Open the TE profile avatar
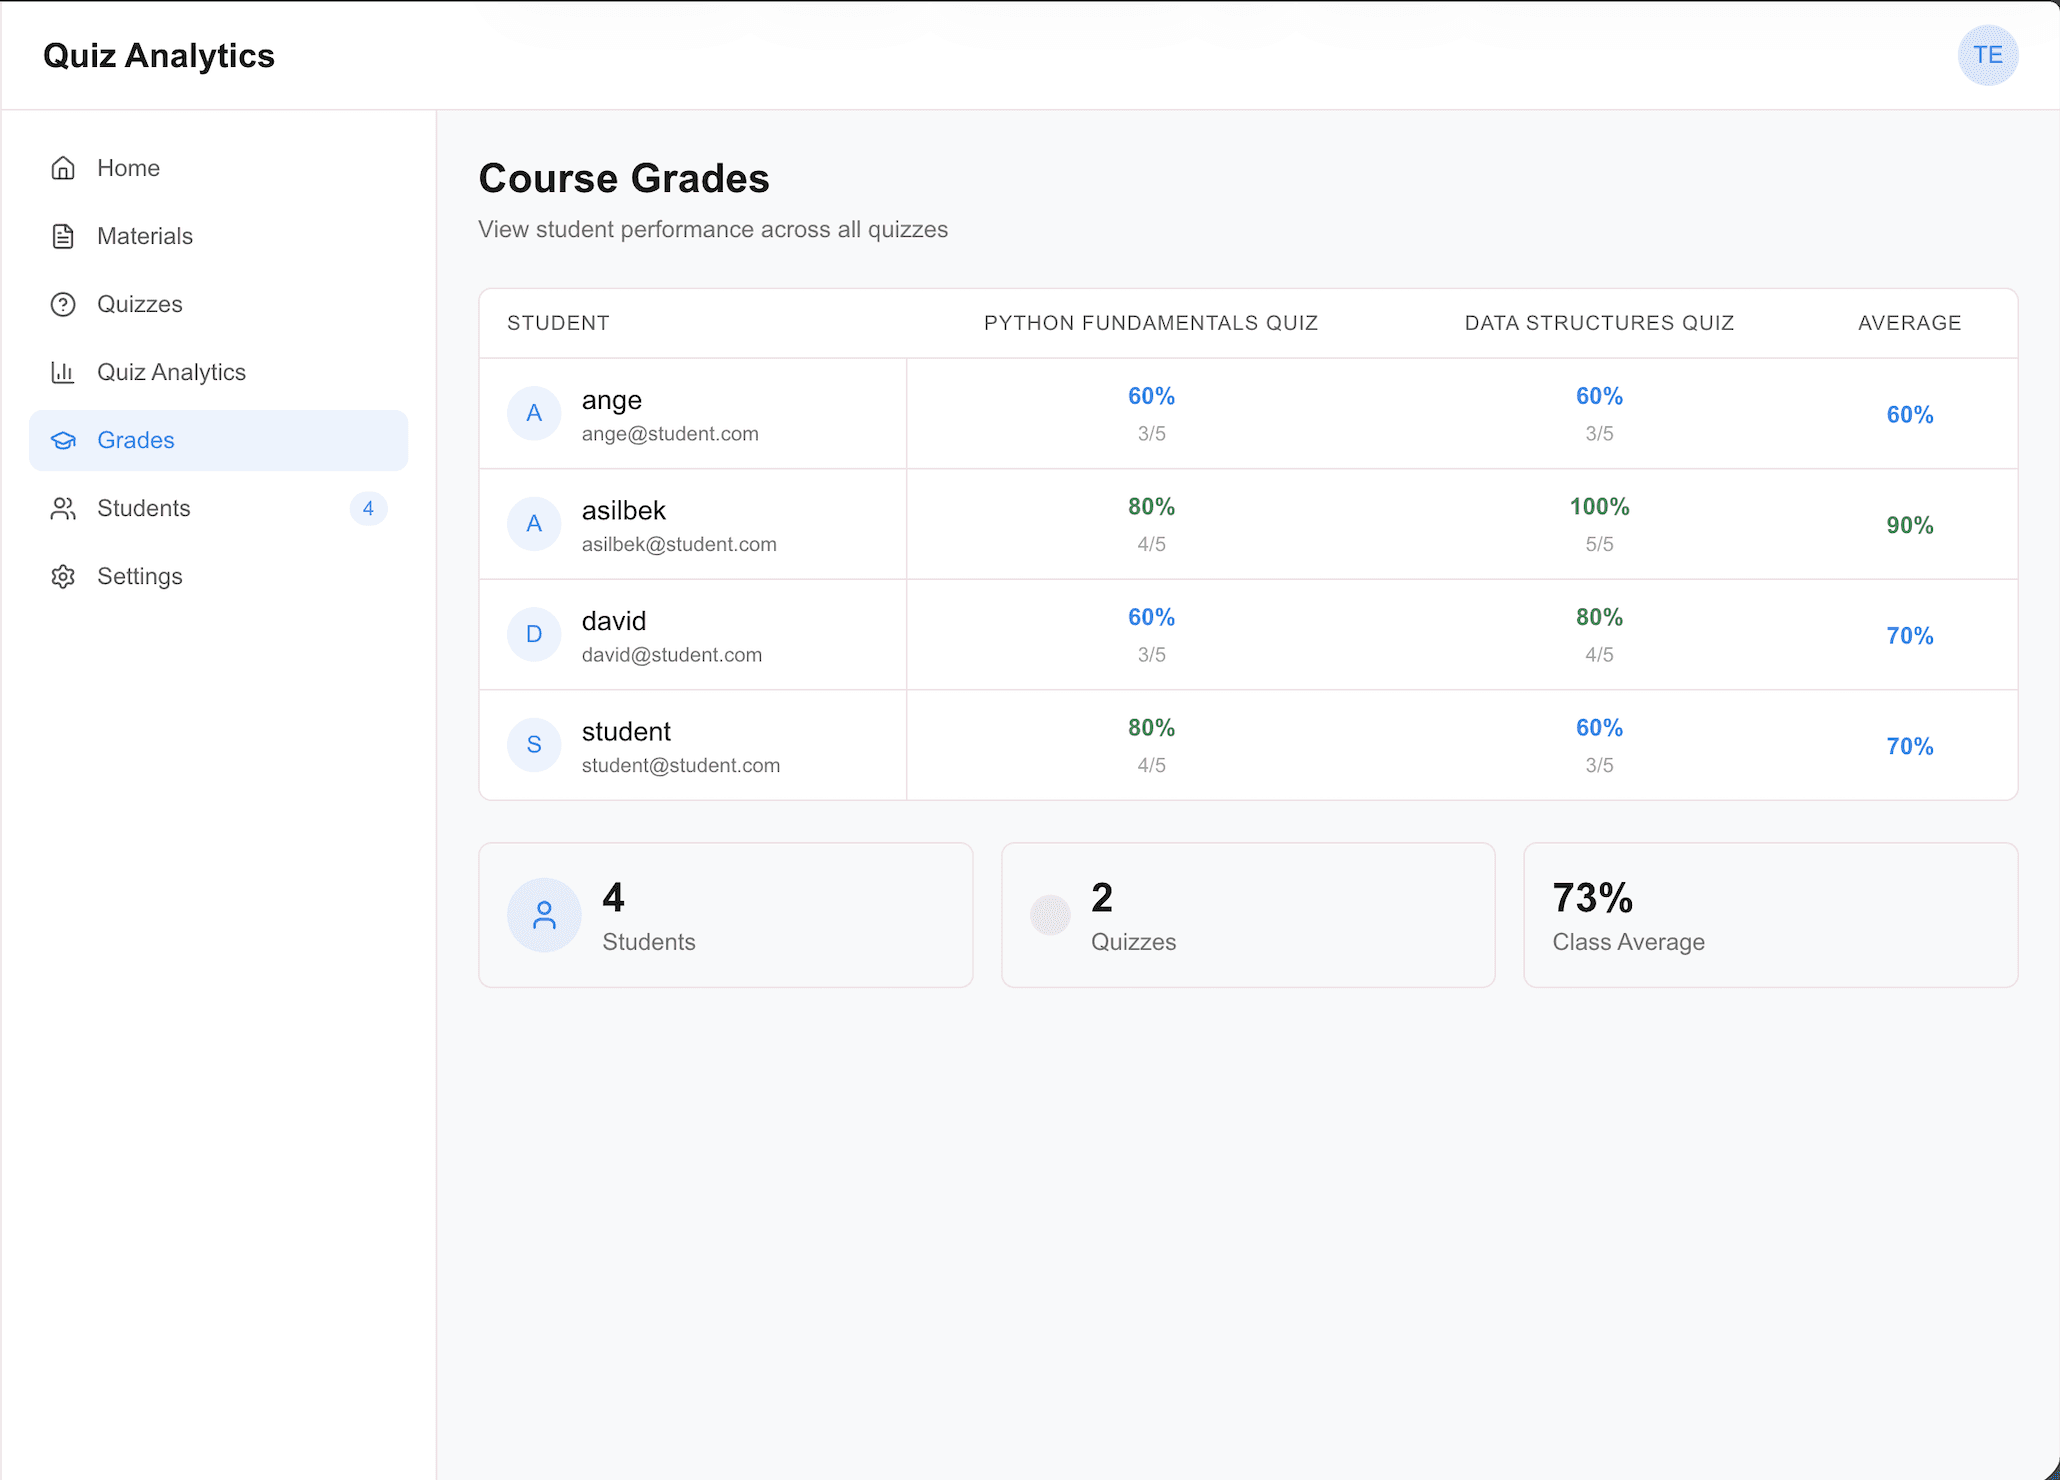Image resolution: width=2060 pixels, height=1480 pixels. (1987, 55)
